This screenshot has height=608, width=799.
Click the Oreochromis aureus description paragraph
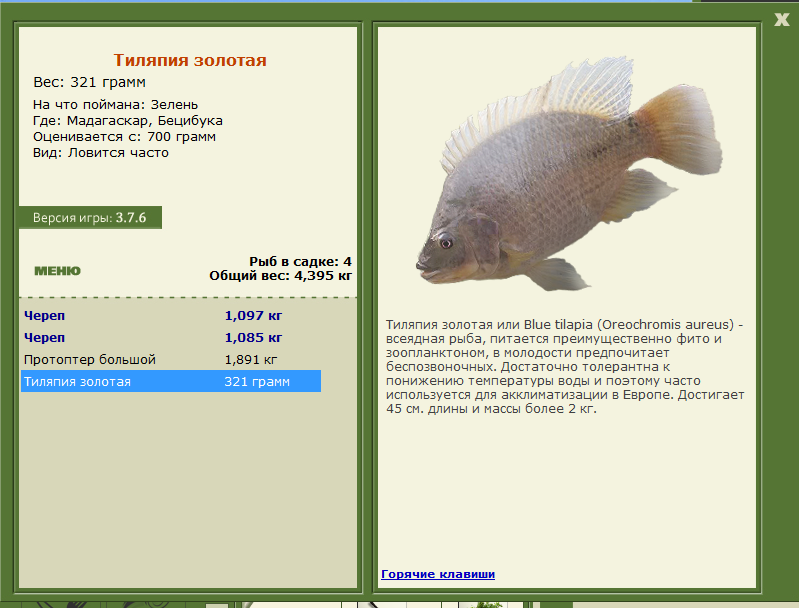[x=565, y=366]
